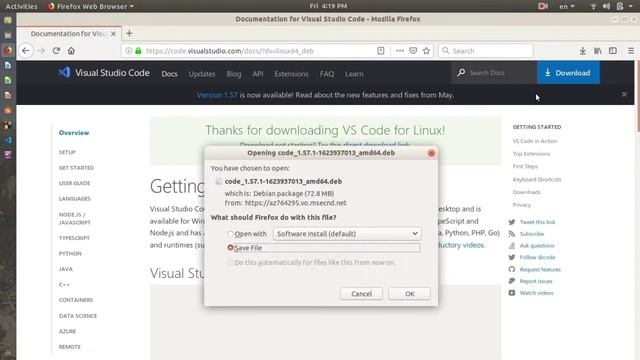Open Overview in docs sidebar
The width and height of the screenshot is (640, 360).
[x=74, y=133]
